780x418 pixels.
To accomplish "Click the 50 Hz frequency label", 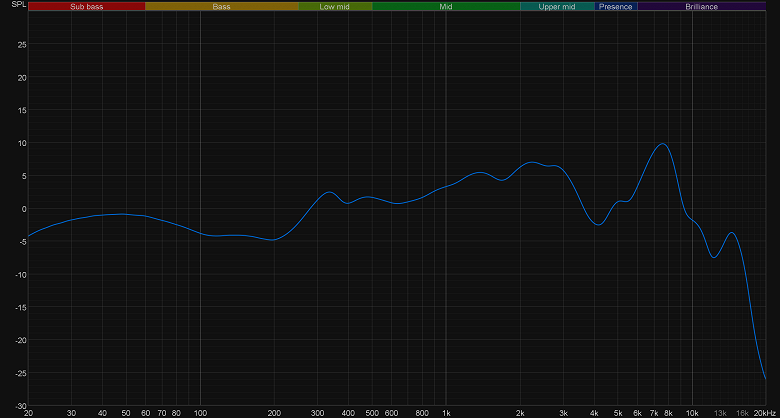I will click(x=126, y=413).
